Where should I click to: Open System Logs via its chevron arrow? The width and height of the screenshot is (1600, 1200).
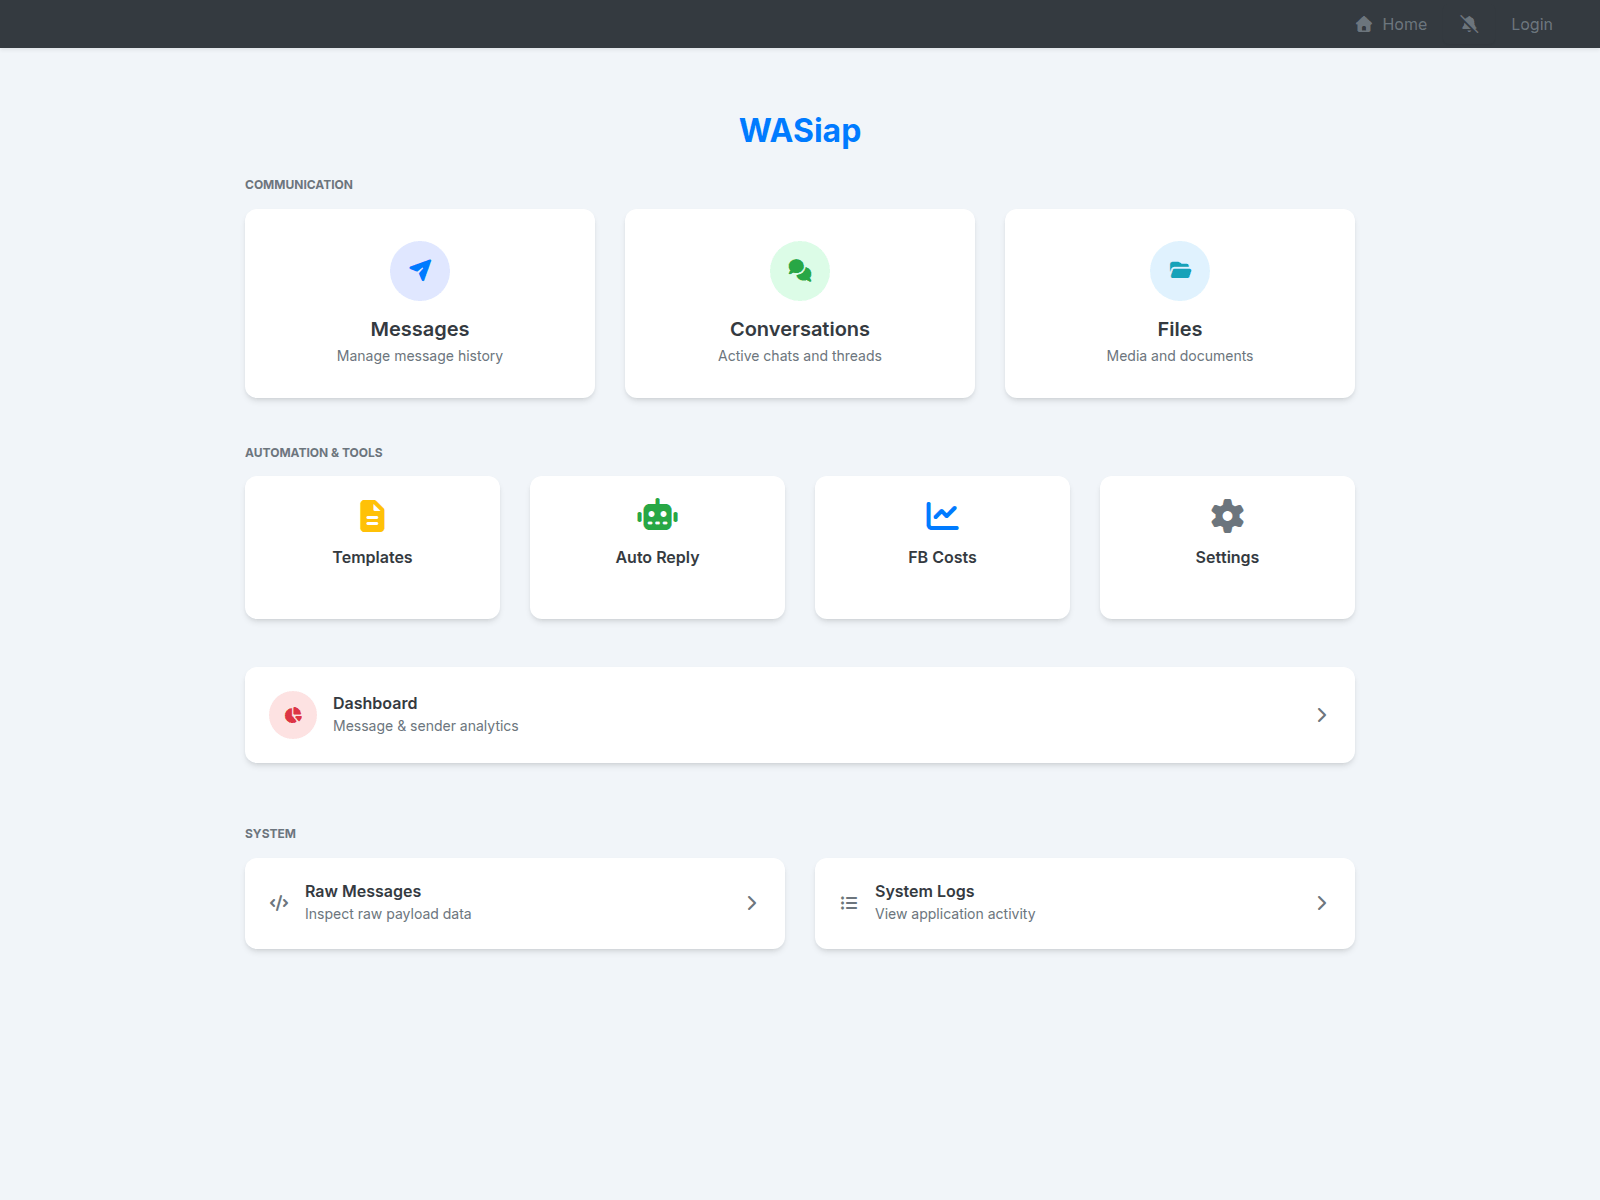(1322, 903)
